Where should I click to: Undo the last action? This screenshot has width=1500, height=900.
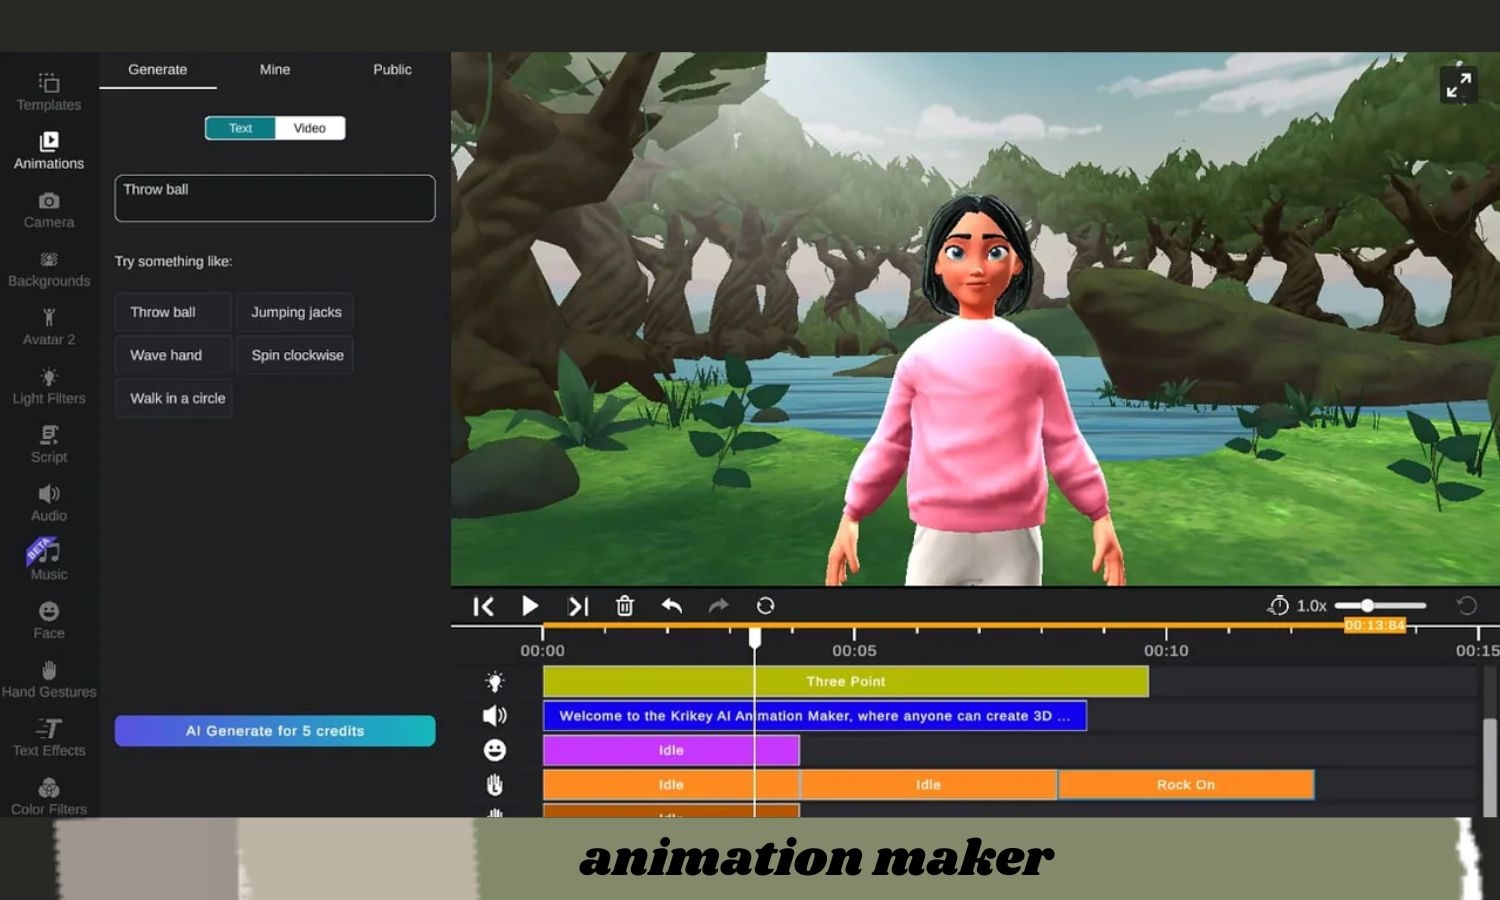pyautogui.click(x=671, y=606)
